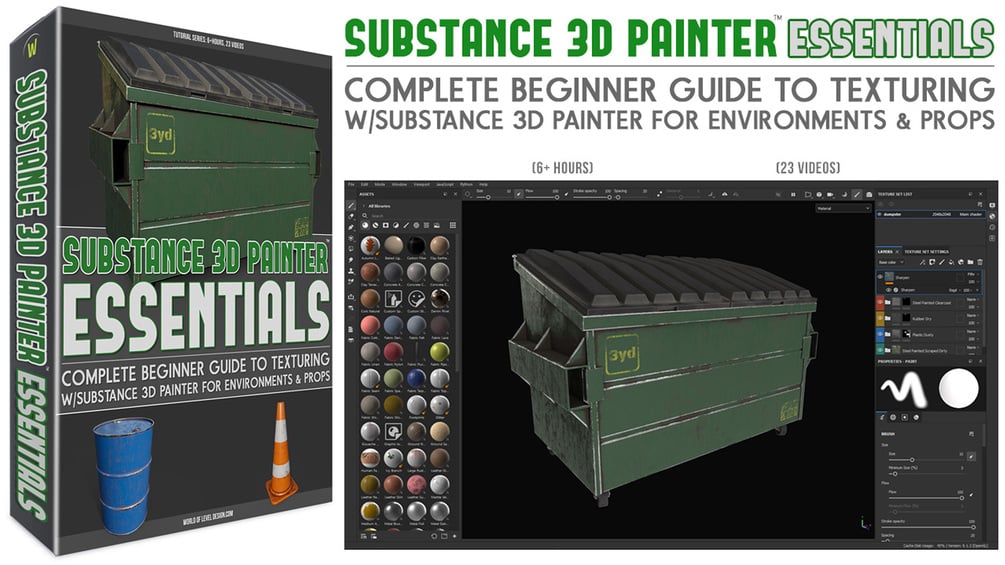Hide the Rubber Dry folder layer
Viewport: 1005px width, 565px height.
(880, 318)
